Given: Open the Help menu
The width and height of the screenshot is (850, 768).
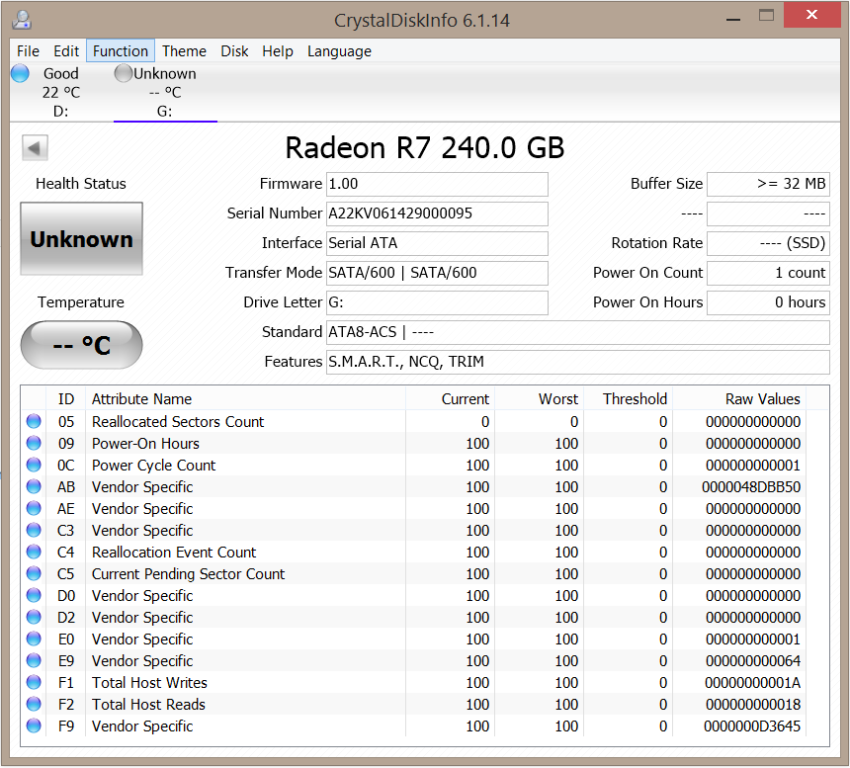Looking at the screenshot, I should point(277,51).
